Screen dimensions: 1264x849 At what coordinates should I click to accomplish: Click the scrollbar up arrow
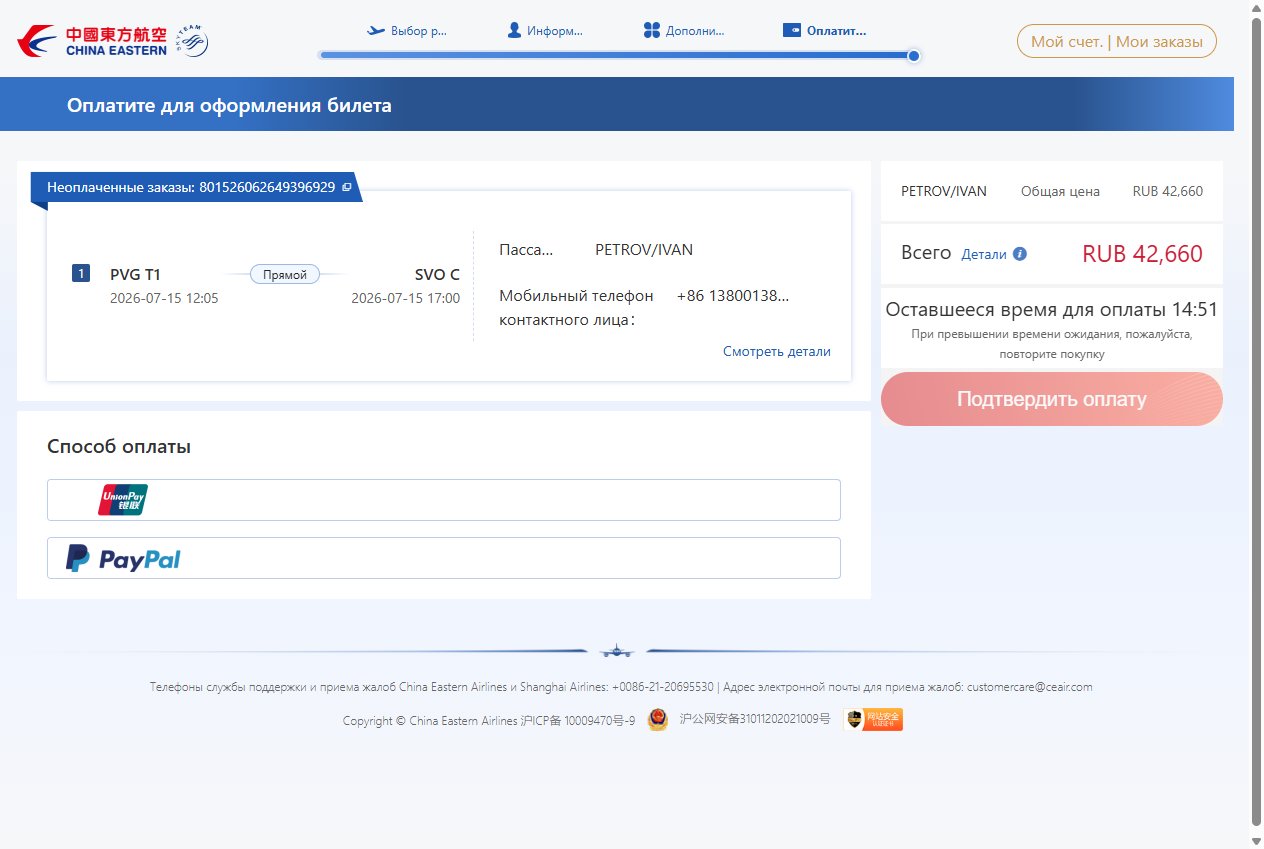click(x=1256, y=8)
